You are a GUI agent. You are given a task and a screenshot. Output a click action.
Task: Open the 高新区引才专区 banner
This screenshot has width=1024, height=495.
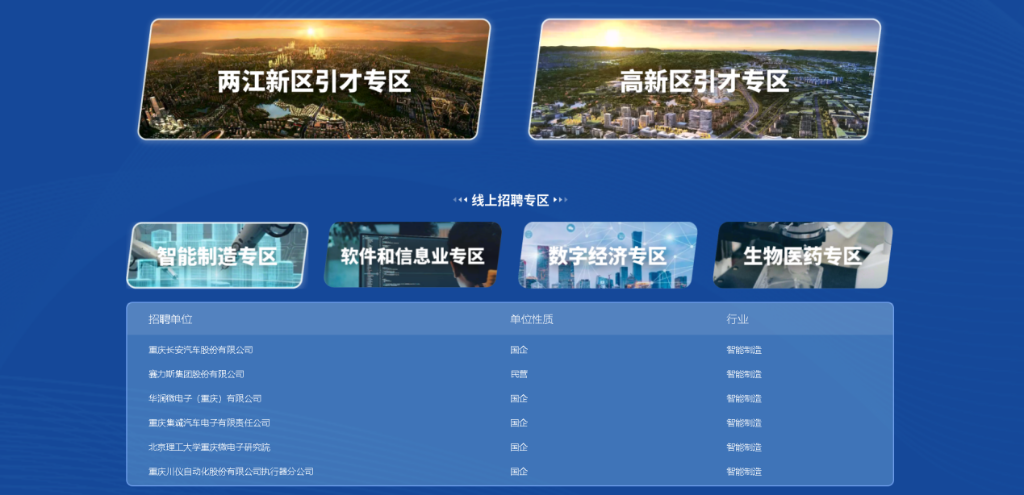pyautogui.click(x=704, y=80)
